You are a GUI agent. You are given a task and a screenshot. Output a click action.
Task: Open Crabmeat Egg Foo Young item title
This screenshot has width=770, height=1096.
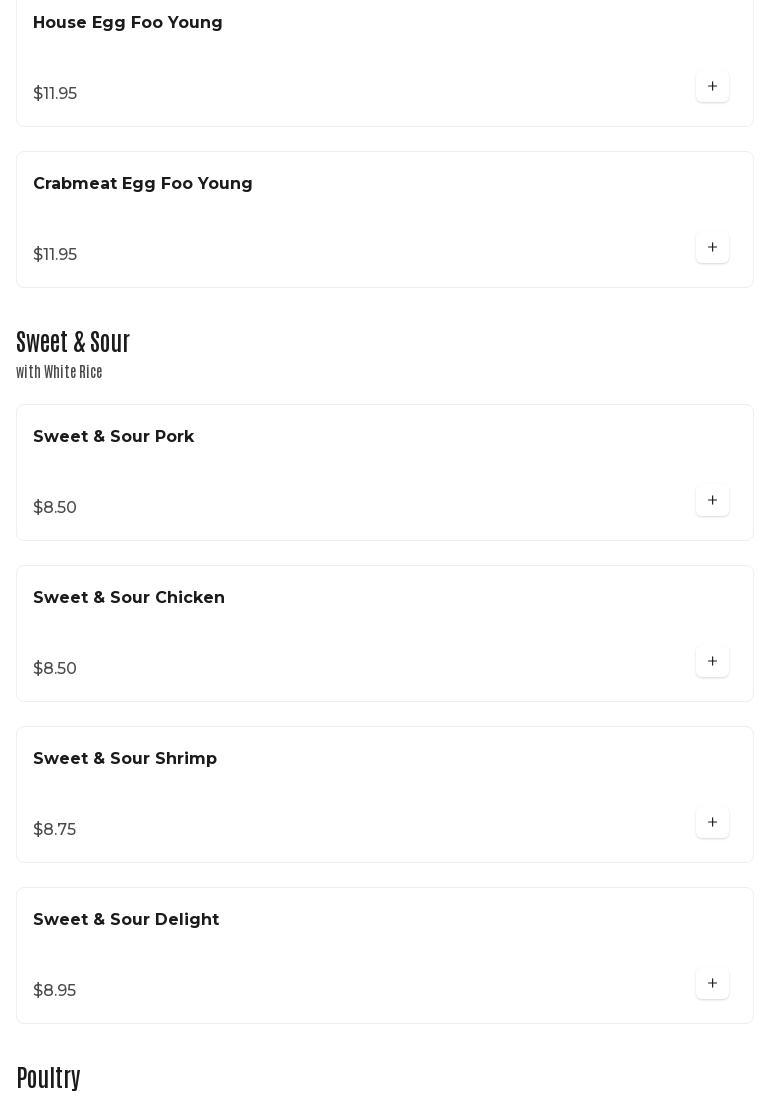coord(143,184)
